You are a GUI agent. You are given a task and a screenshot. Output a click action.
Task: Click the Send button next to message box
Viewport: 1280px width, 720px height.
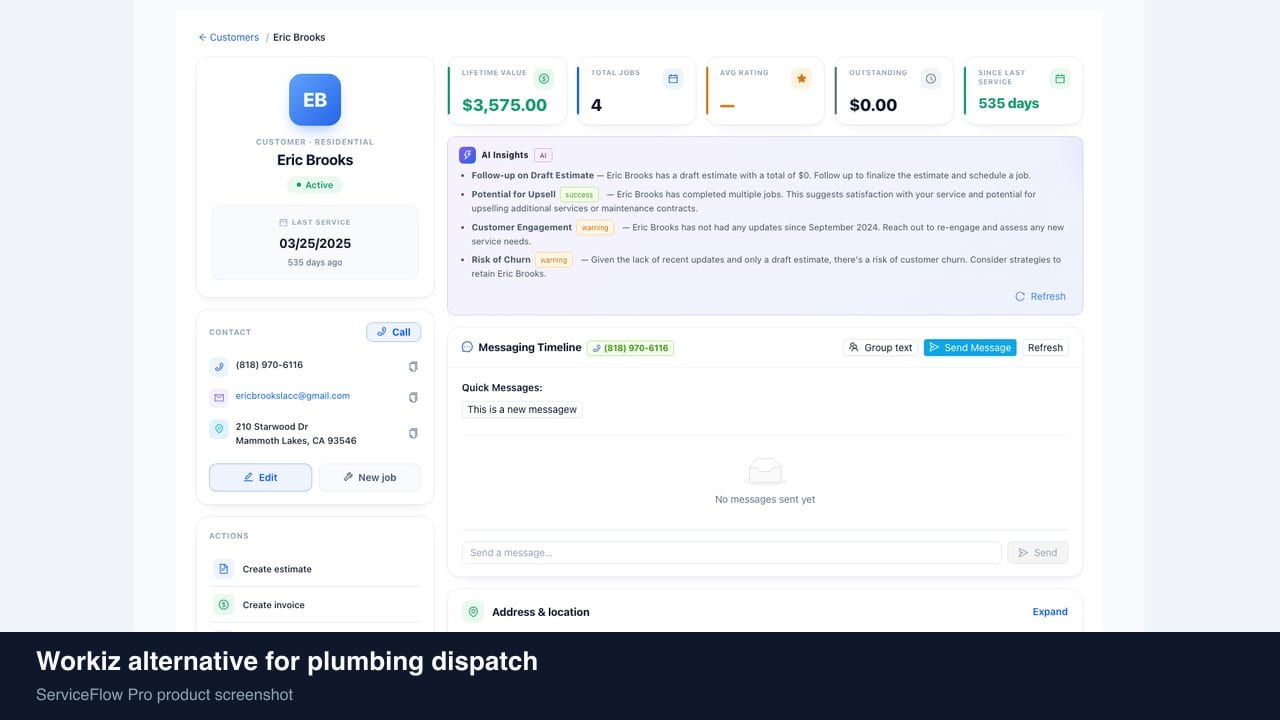(x=1038, y=552)
